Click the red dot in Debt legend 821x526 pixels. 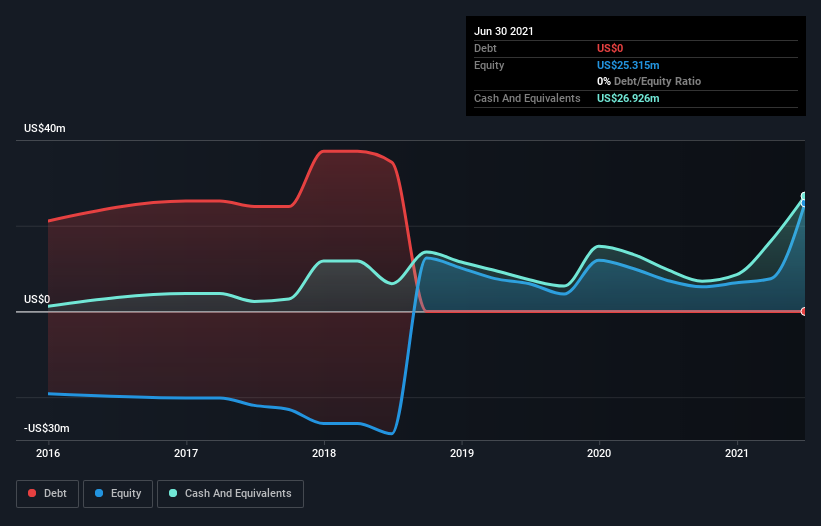32,493
